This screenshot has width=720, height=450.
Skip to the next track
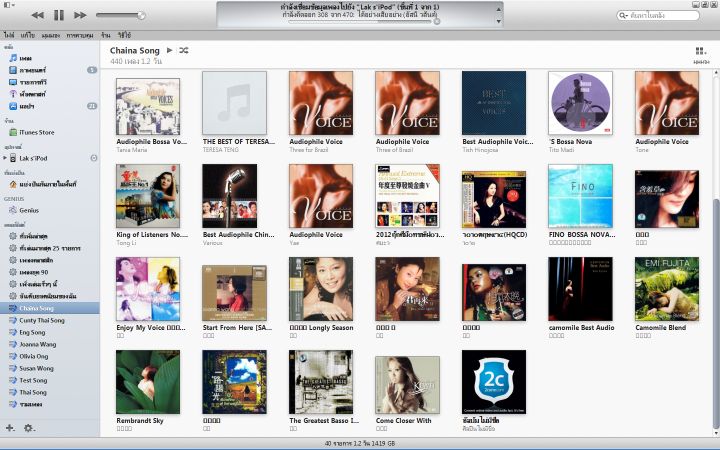point(81,15)
